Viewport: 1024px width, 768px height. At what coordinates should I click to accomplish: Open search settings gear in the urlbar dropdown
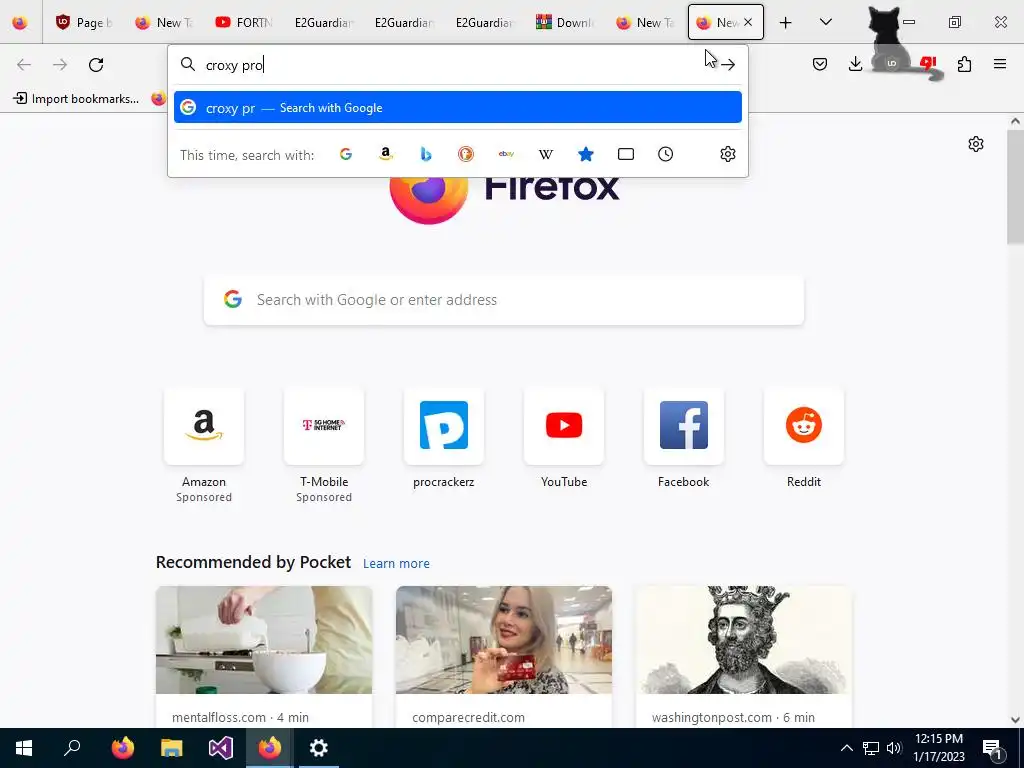(728, 154)
